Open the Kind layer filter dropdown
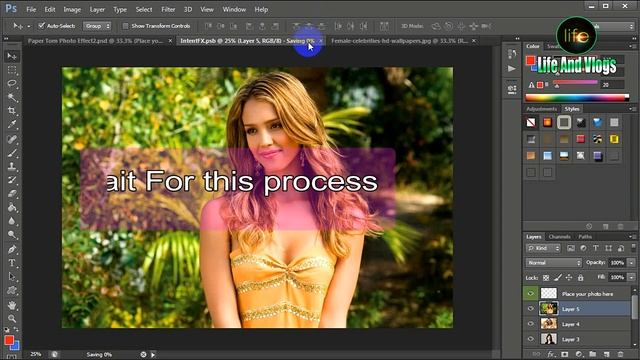 [x=543, y=248]
